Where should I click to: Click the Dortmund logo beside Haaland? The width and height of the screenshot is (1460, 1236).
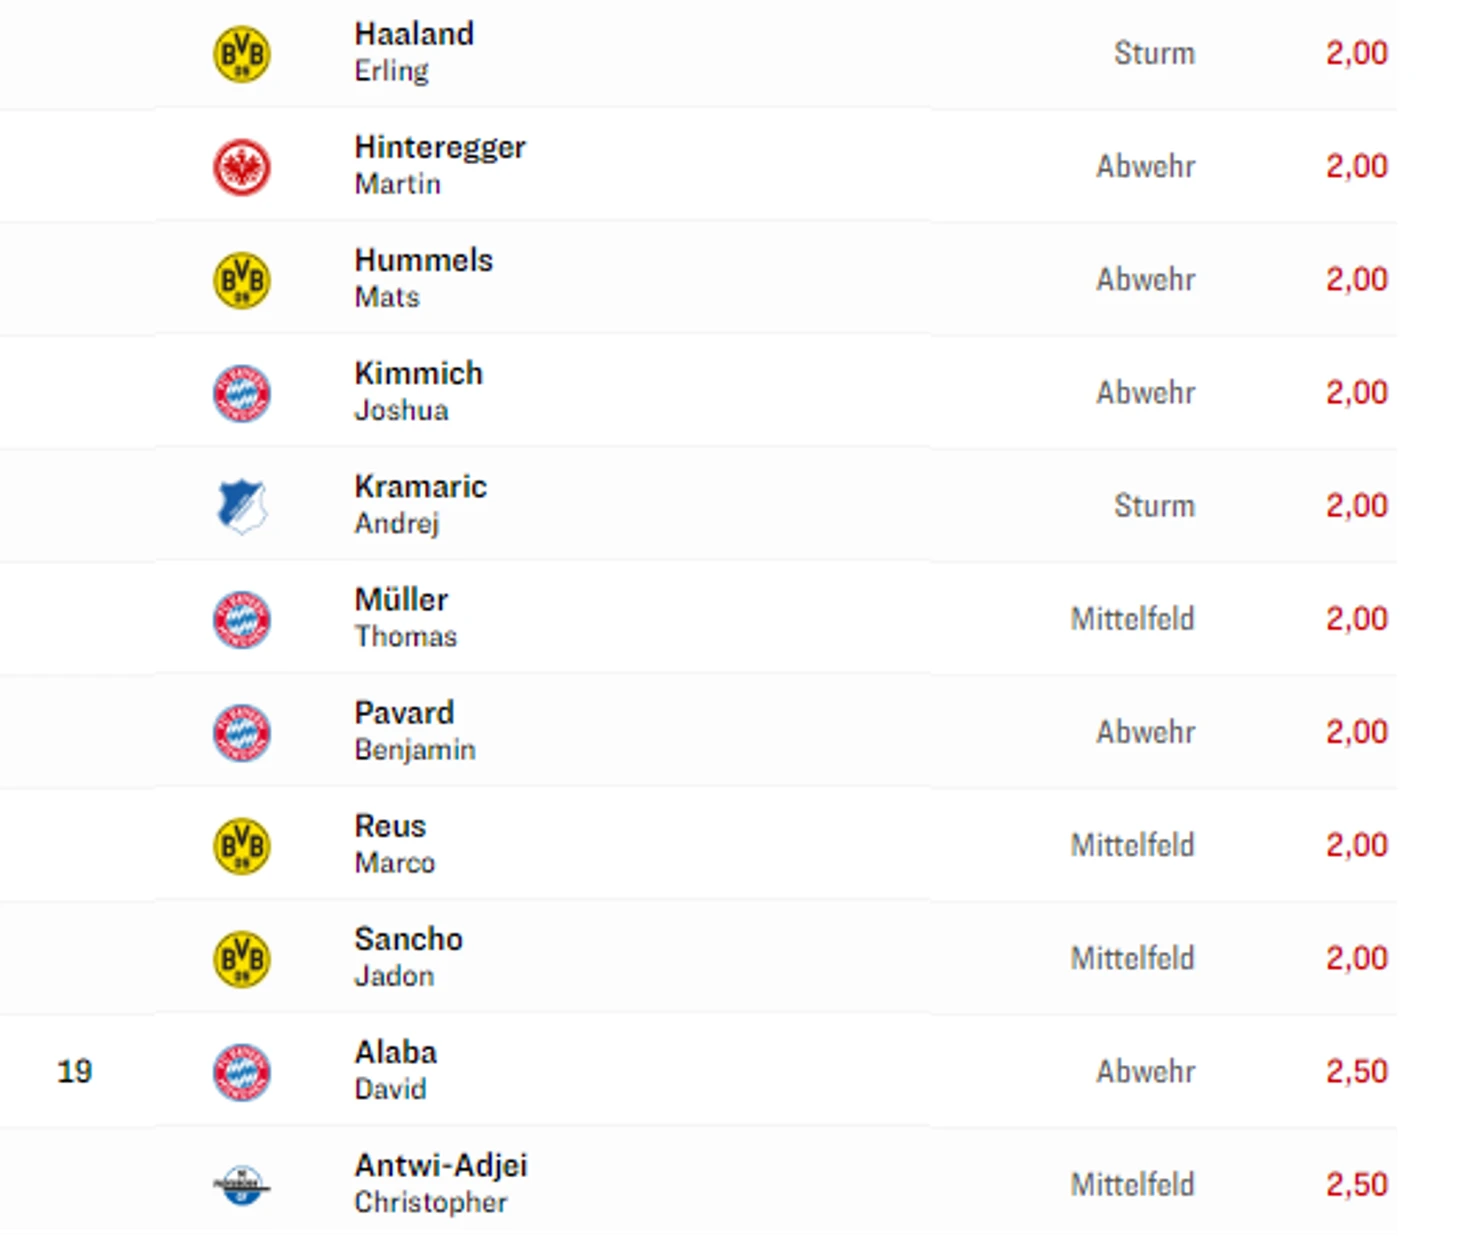coord(242,54)
